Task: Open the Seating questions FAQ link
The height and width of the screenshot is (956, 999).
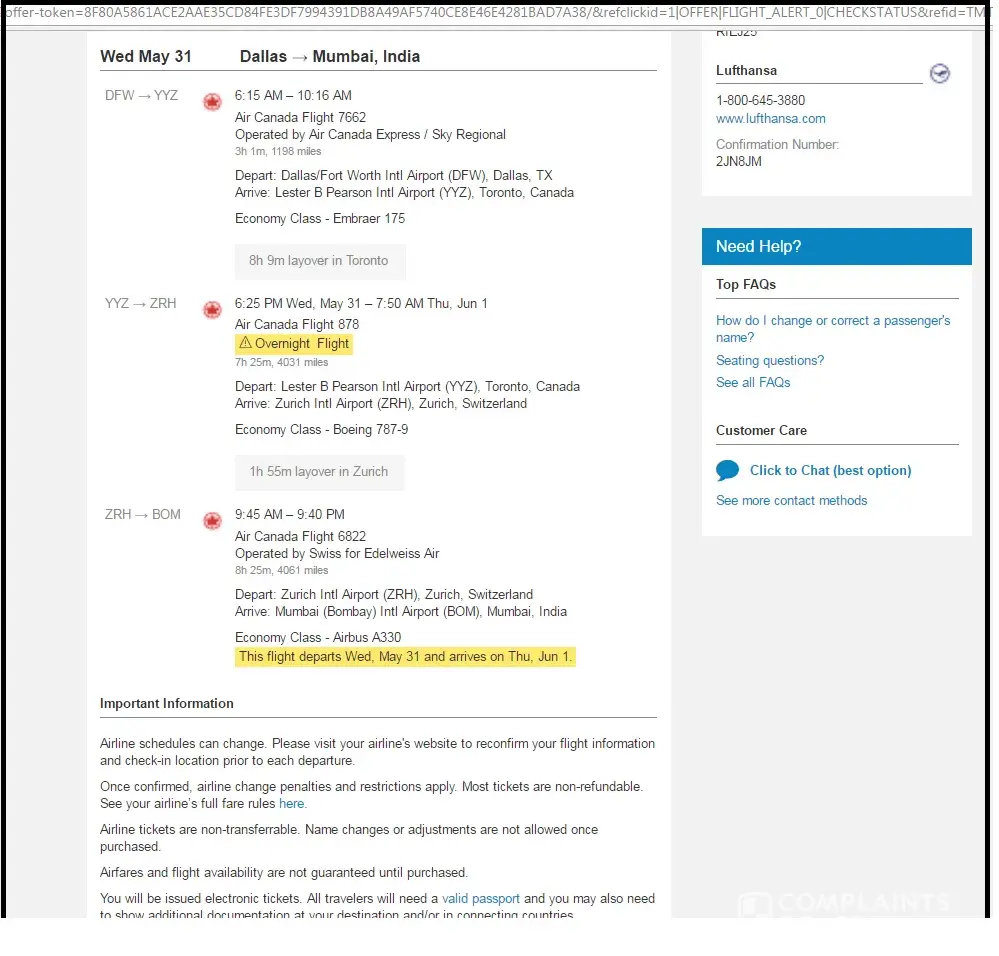Action: pyautogui.click(x=770, y=360)
